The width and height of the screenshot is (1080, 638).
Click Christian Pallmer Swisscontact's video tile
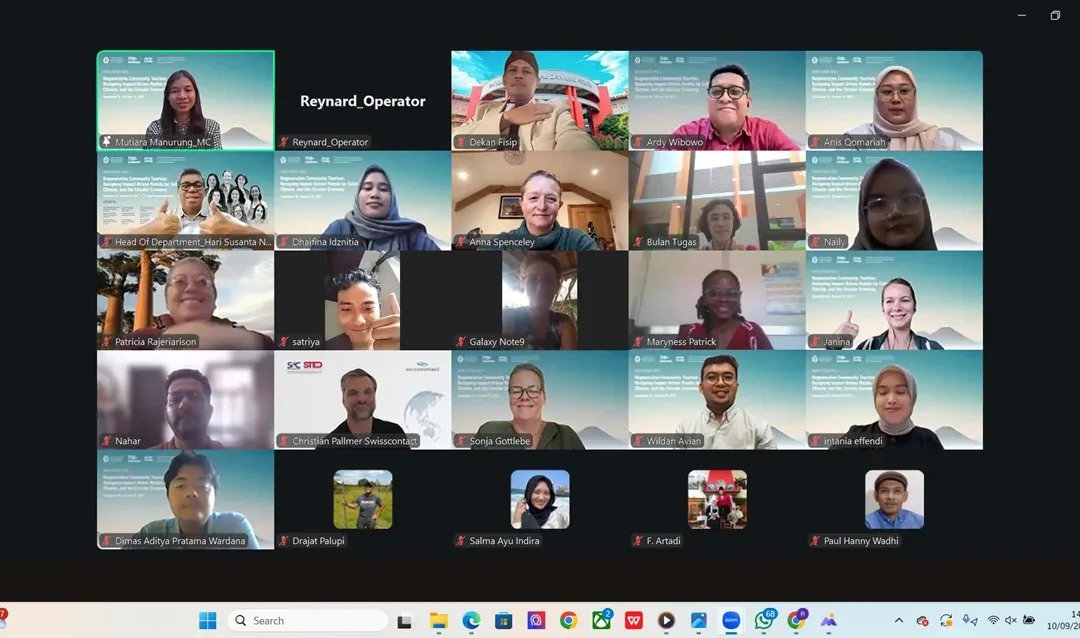pos(362,399)
